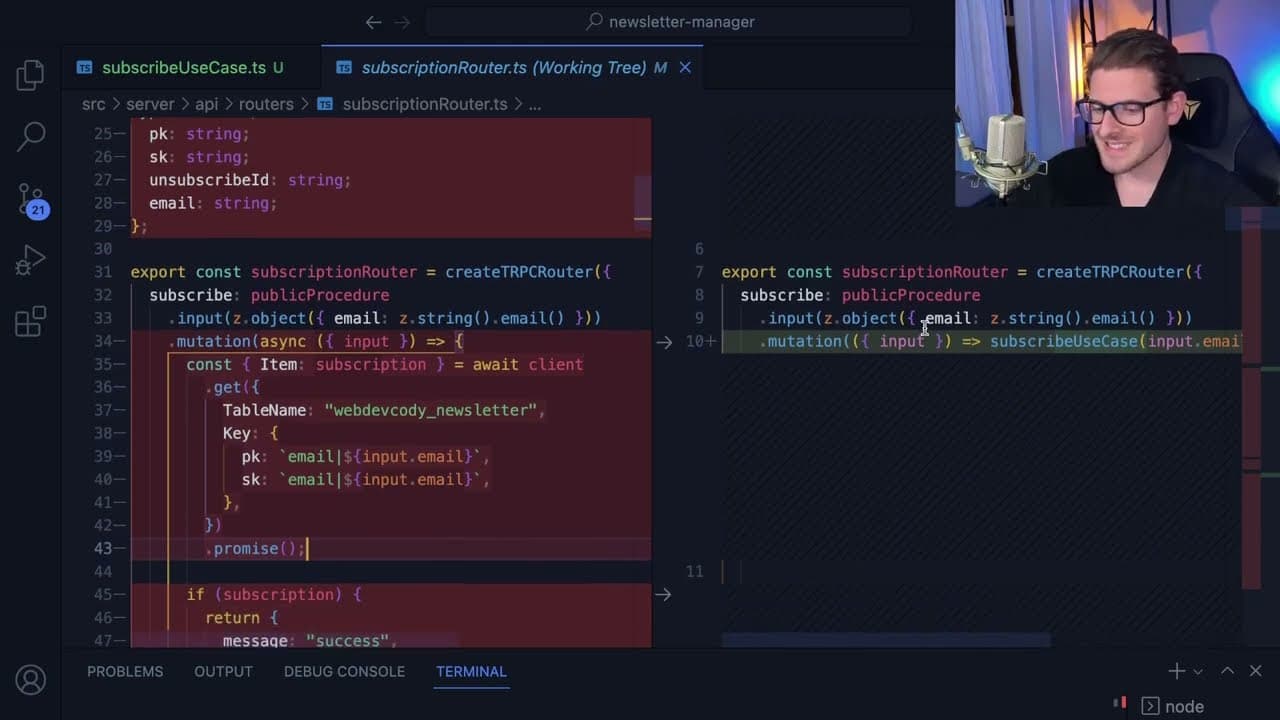This screenshot has width=1280, height=720.
Task: Click the diff editor horizontal scrollbar
Action: (x=886, y=640)
